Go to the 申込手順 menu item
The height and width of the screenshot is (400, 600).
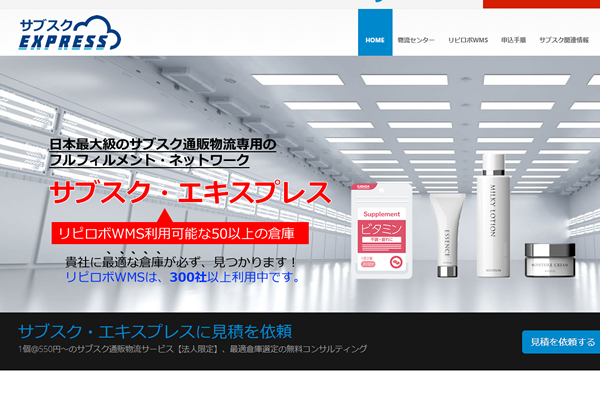pyautogui.click(x=515, y=41)
